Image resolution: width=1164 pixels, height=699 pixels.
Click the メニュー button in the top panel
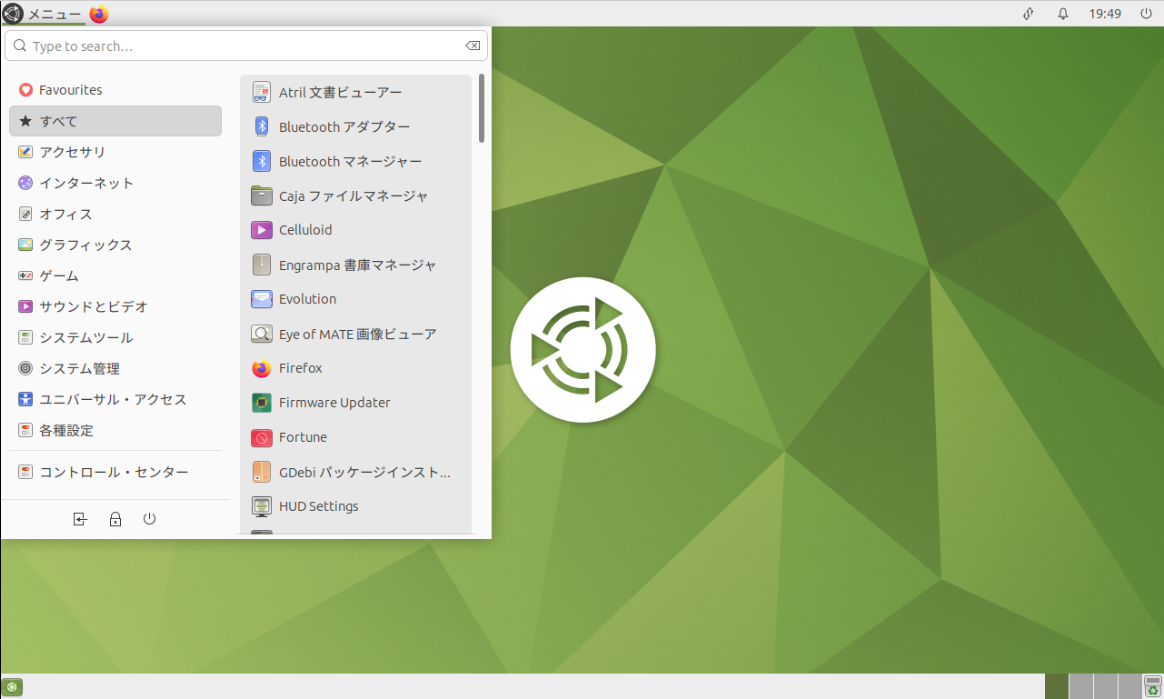(x=42, y=14)
